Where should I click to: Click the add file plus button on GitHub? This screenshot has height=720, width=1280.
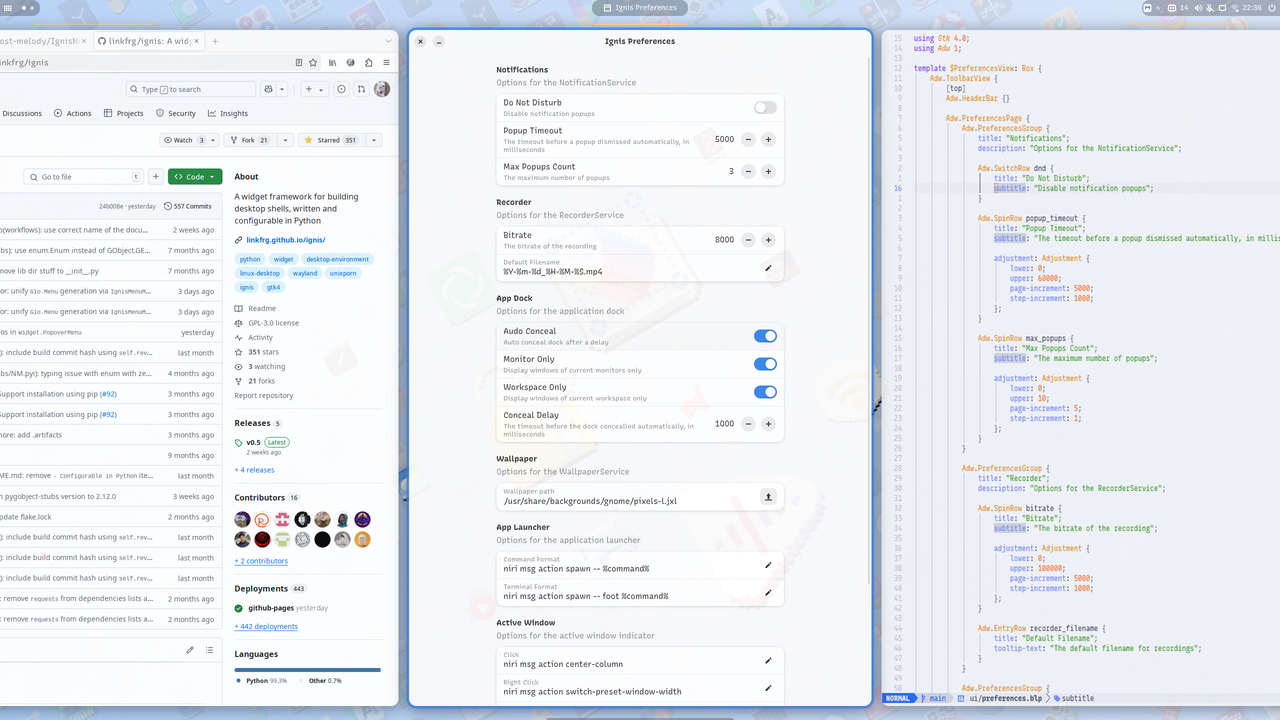156,177
